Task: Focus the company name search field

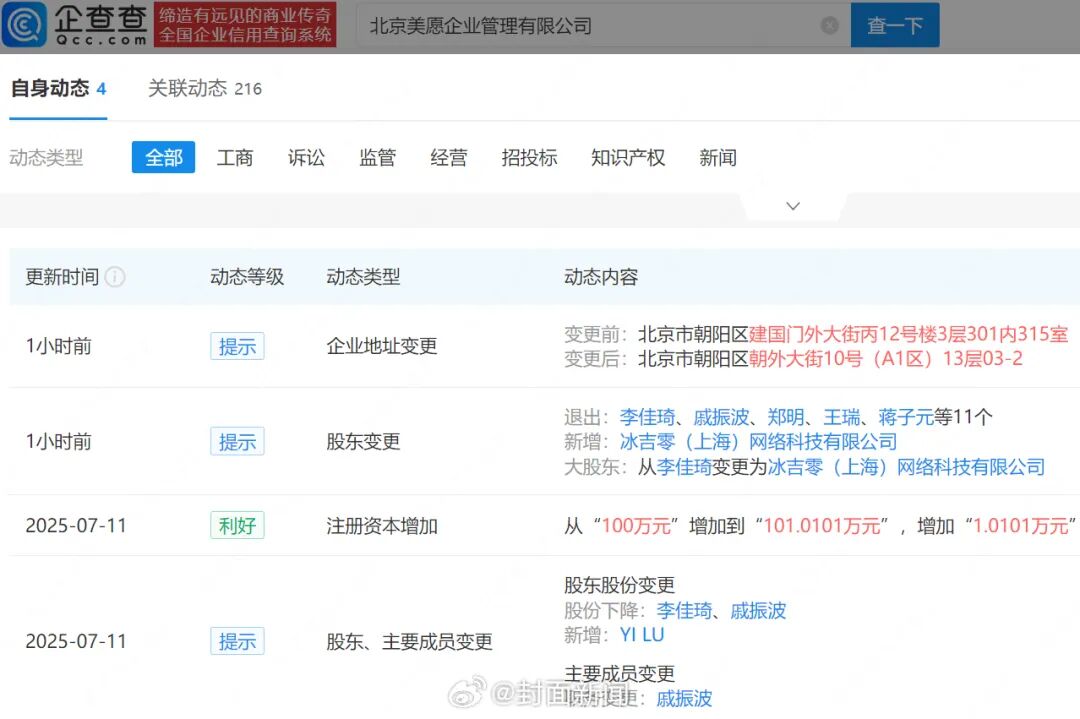Action: (603, 25)
